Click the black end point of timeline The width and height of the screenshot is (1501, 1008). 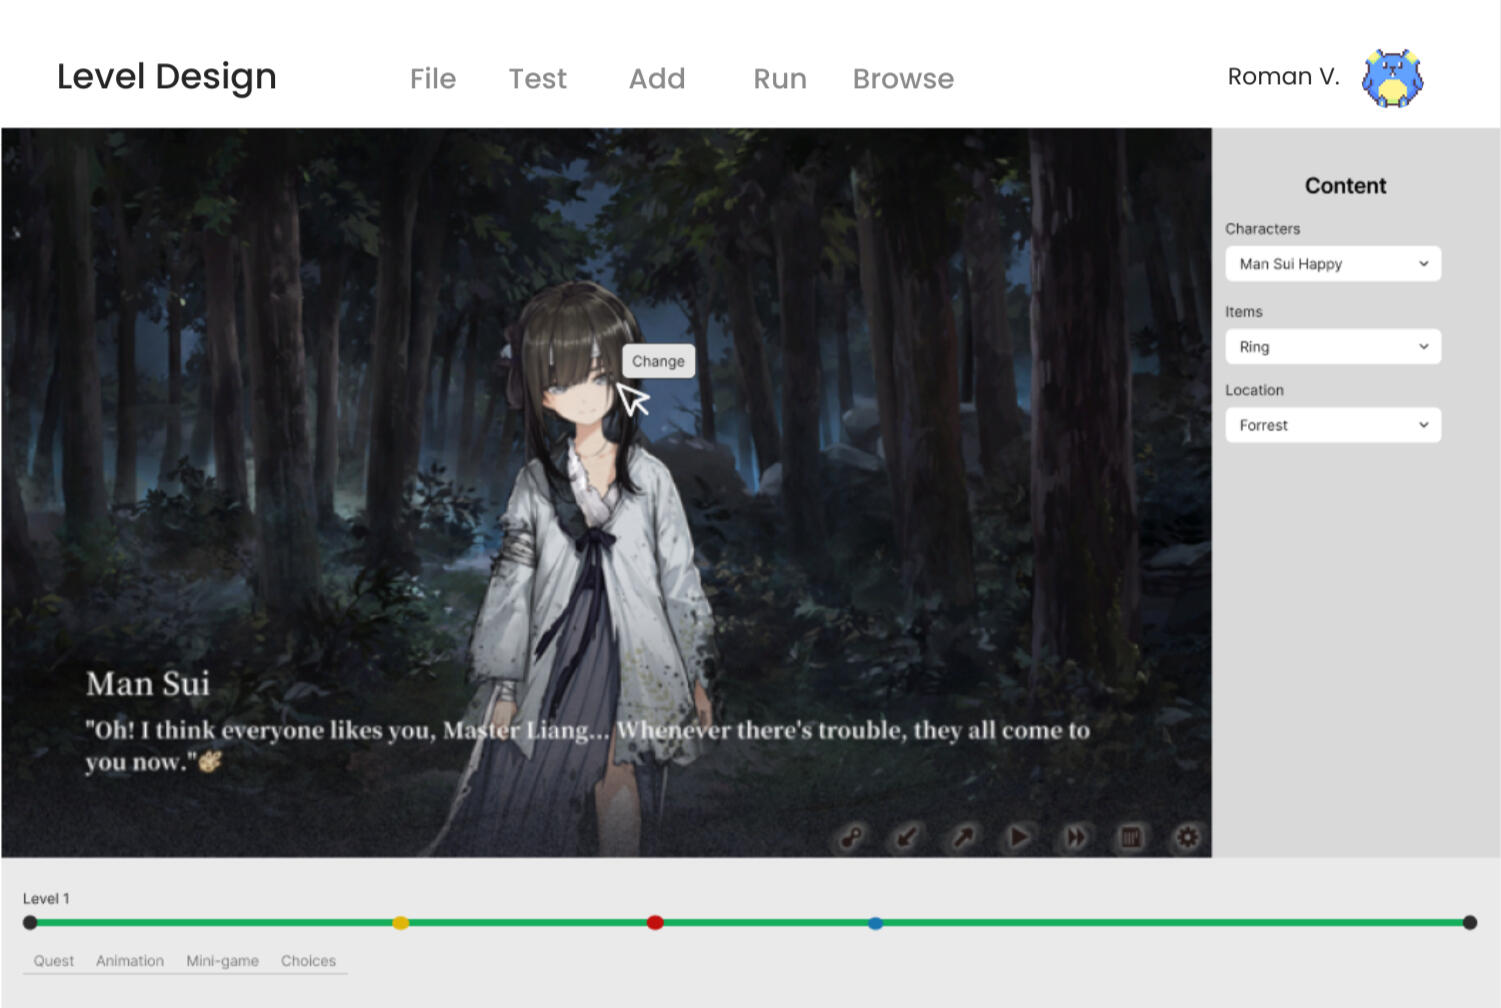[1470, 923]
